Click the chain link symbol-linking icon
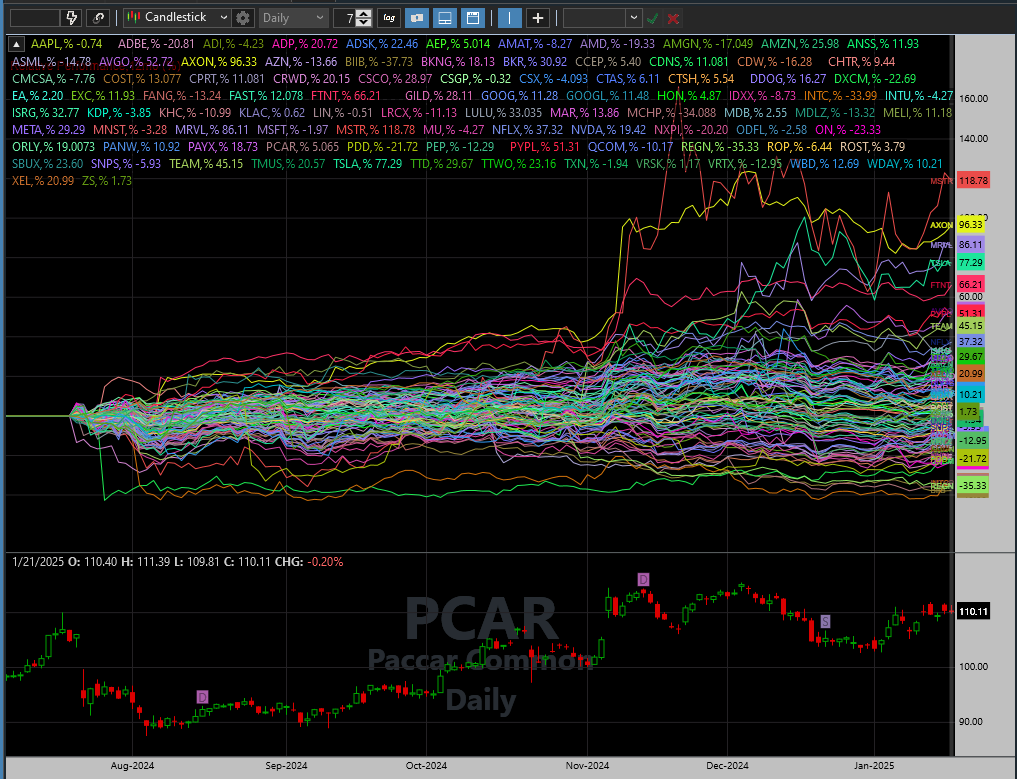This screenshot has width=1017, height=779. click(x=99, y=18)
